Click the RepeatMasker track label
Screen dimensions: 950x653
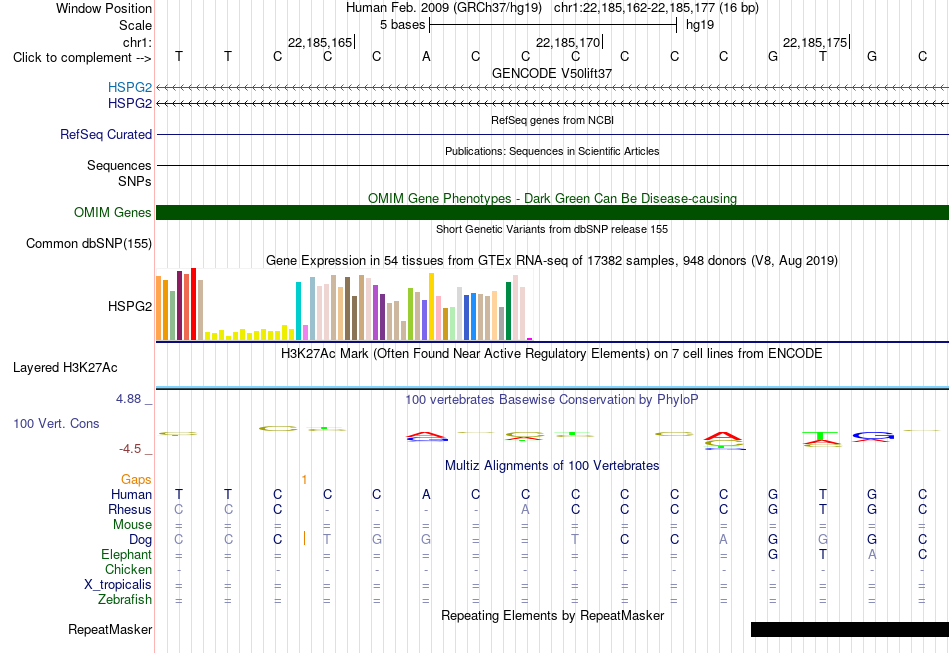click(110, 629)
